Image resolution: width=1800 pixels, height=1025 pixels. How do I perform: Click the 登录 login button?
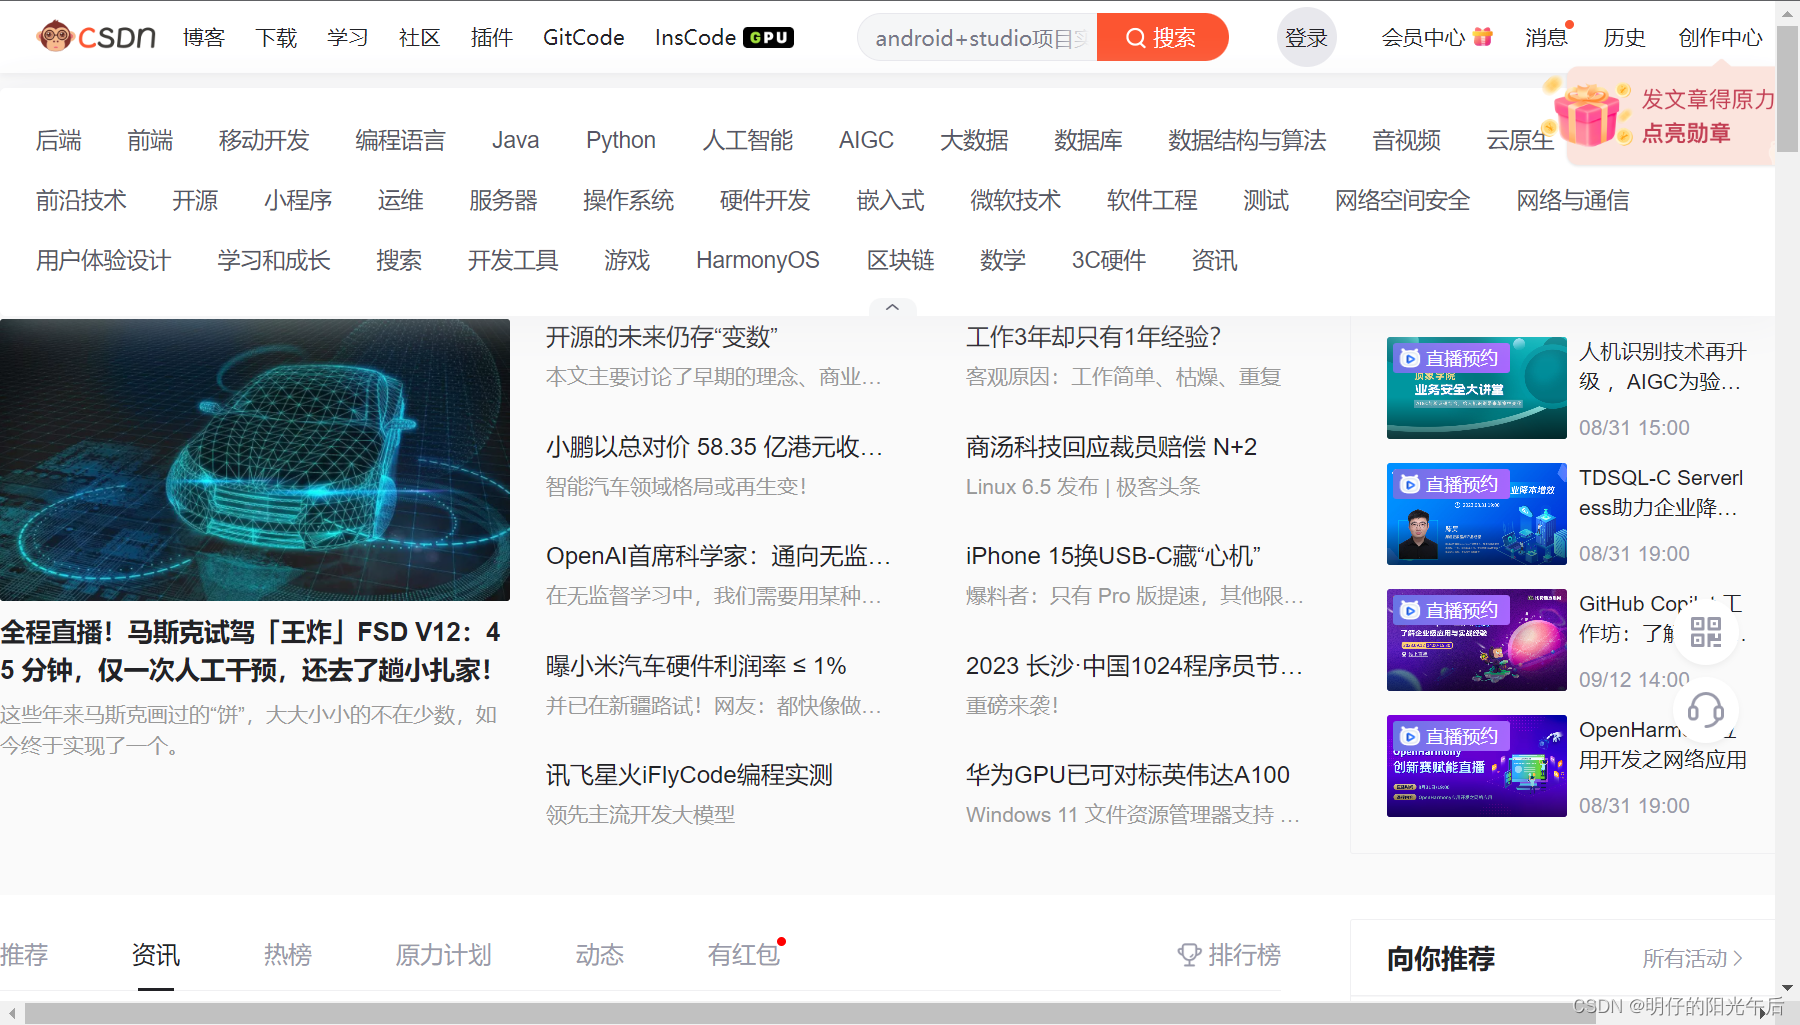click(x=1306, y=37)
